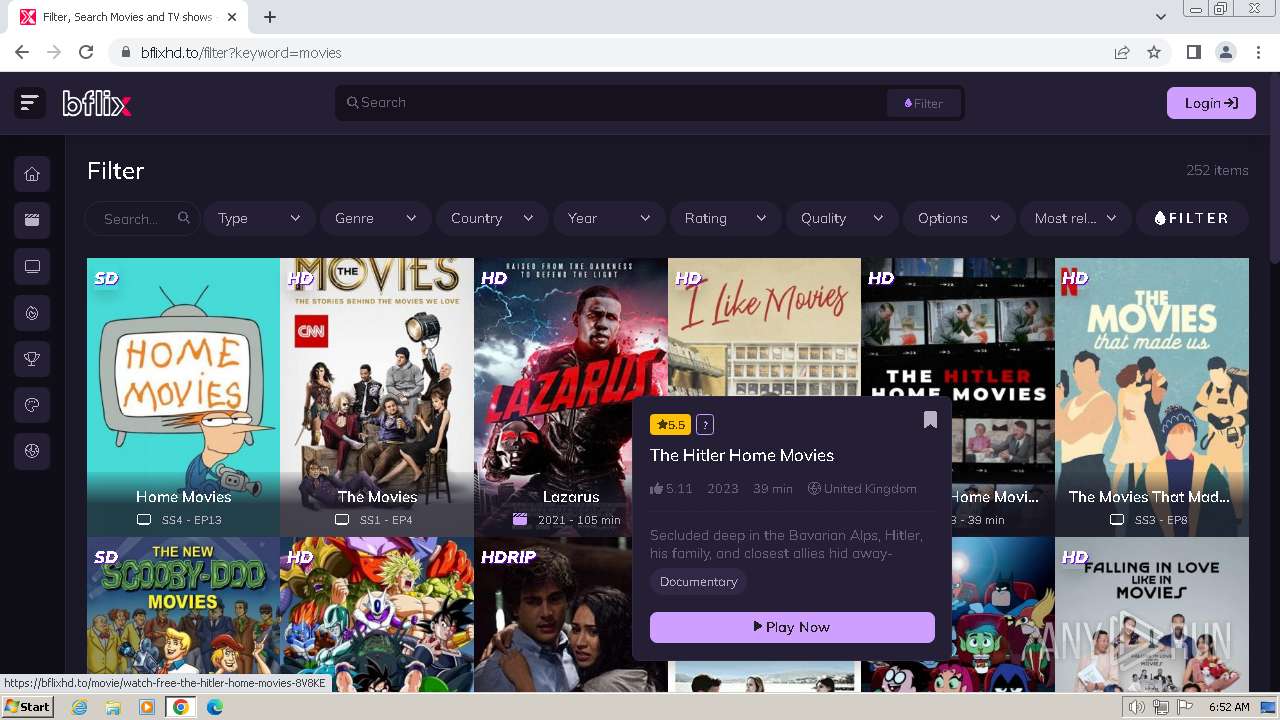Image resolution: width=1280 pixels, height=720 pixels.
Task: Open the trending flame icon in sidebar
Action: (32, 313)
